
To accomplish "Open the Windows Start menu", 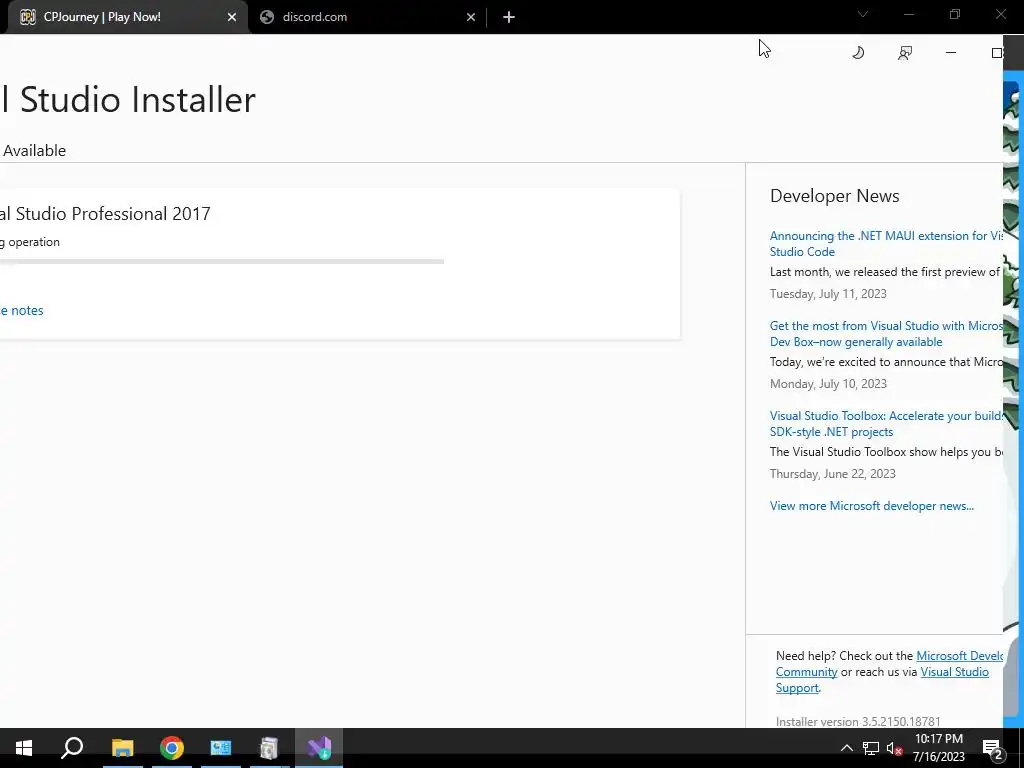I will [x=24, y=748].
